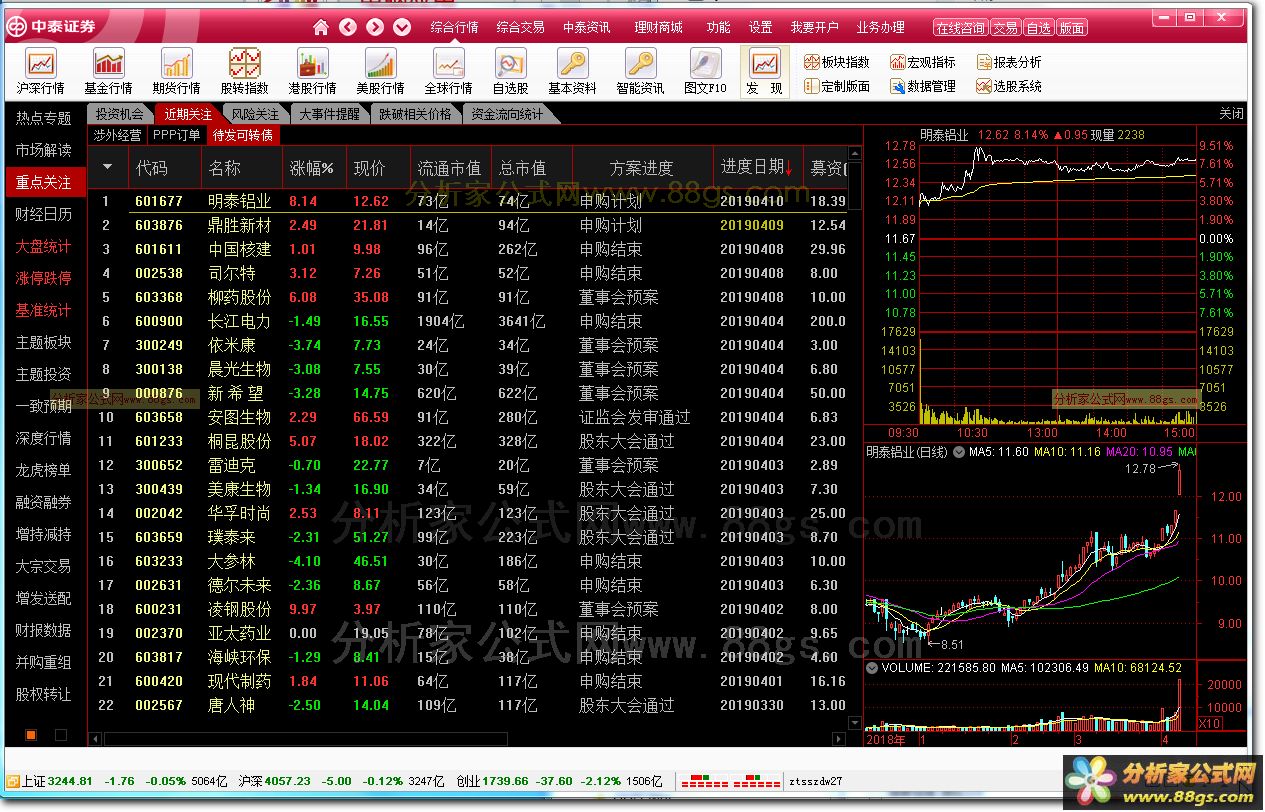This screenshot has height=812, width=1265.
Task: Select 热点专题 in left sidebar
Action: 44,118
